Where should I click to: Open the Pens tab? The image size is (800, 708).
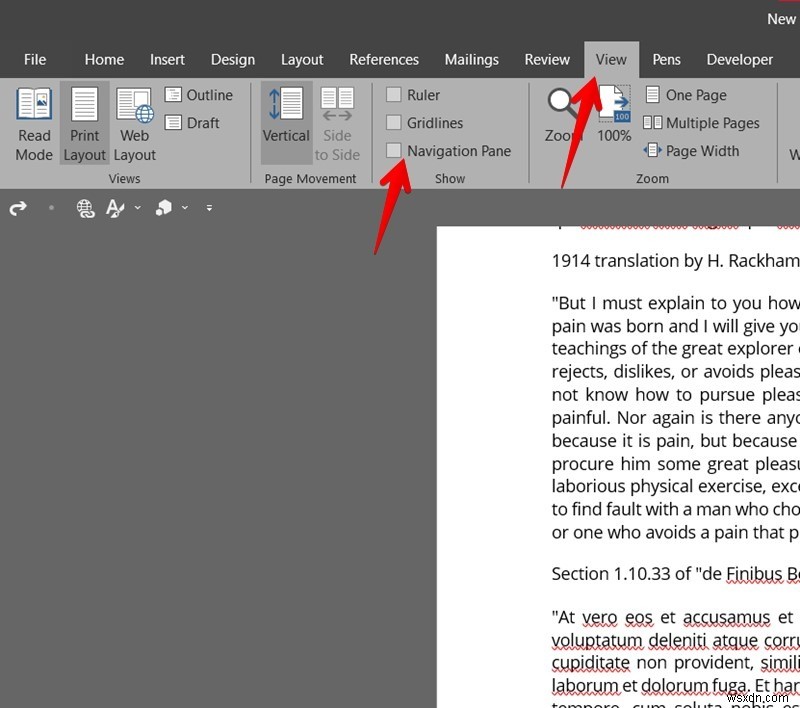click(x=666, y=60)
